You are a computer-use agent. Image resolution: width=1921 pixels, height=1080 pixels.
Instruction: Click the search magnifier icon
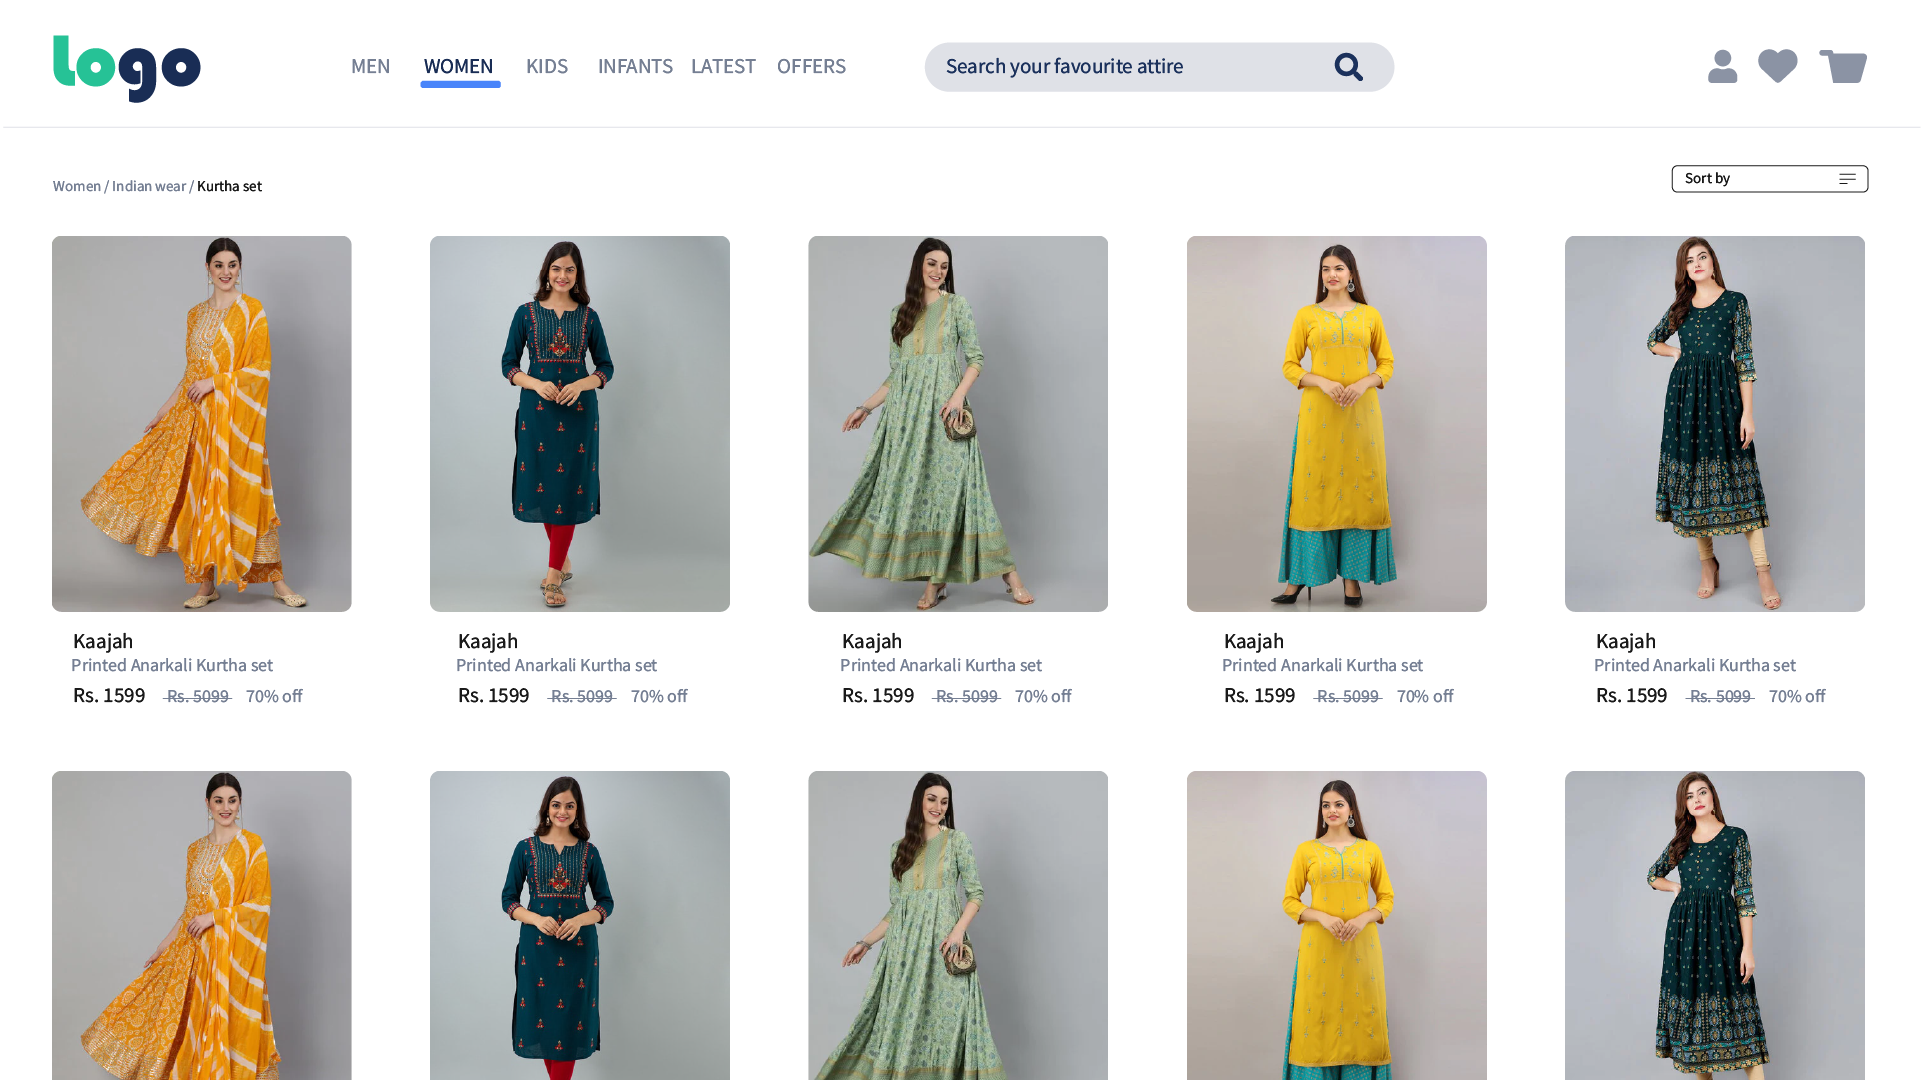[1348, 67]
